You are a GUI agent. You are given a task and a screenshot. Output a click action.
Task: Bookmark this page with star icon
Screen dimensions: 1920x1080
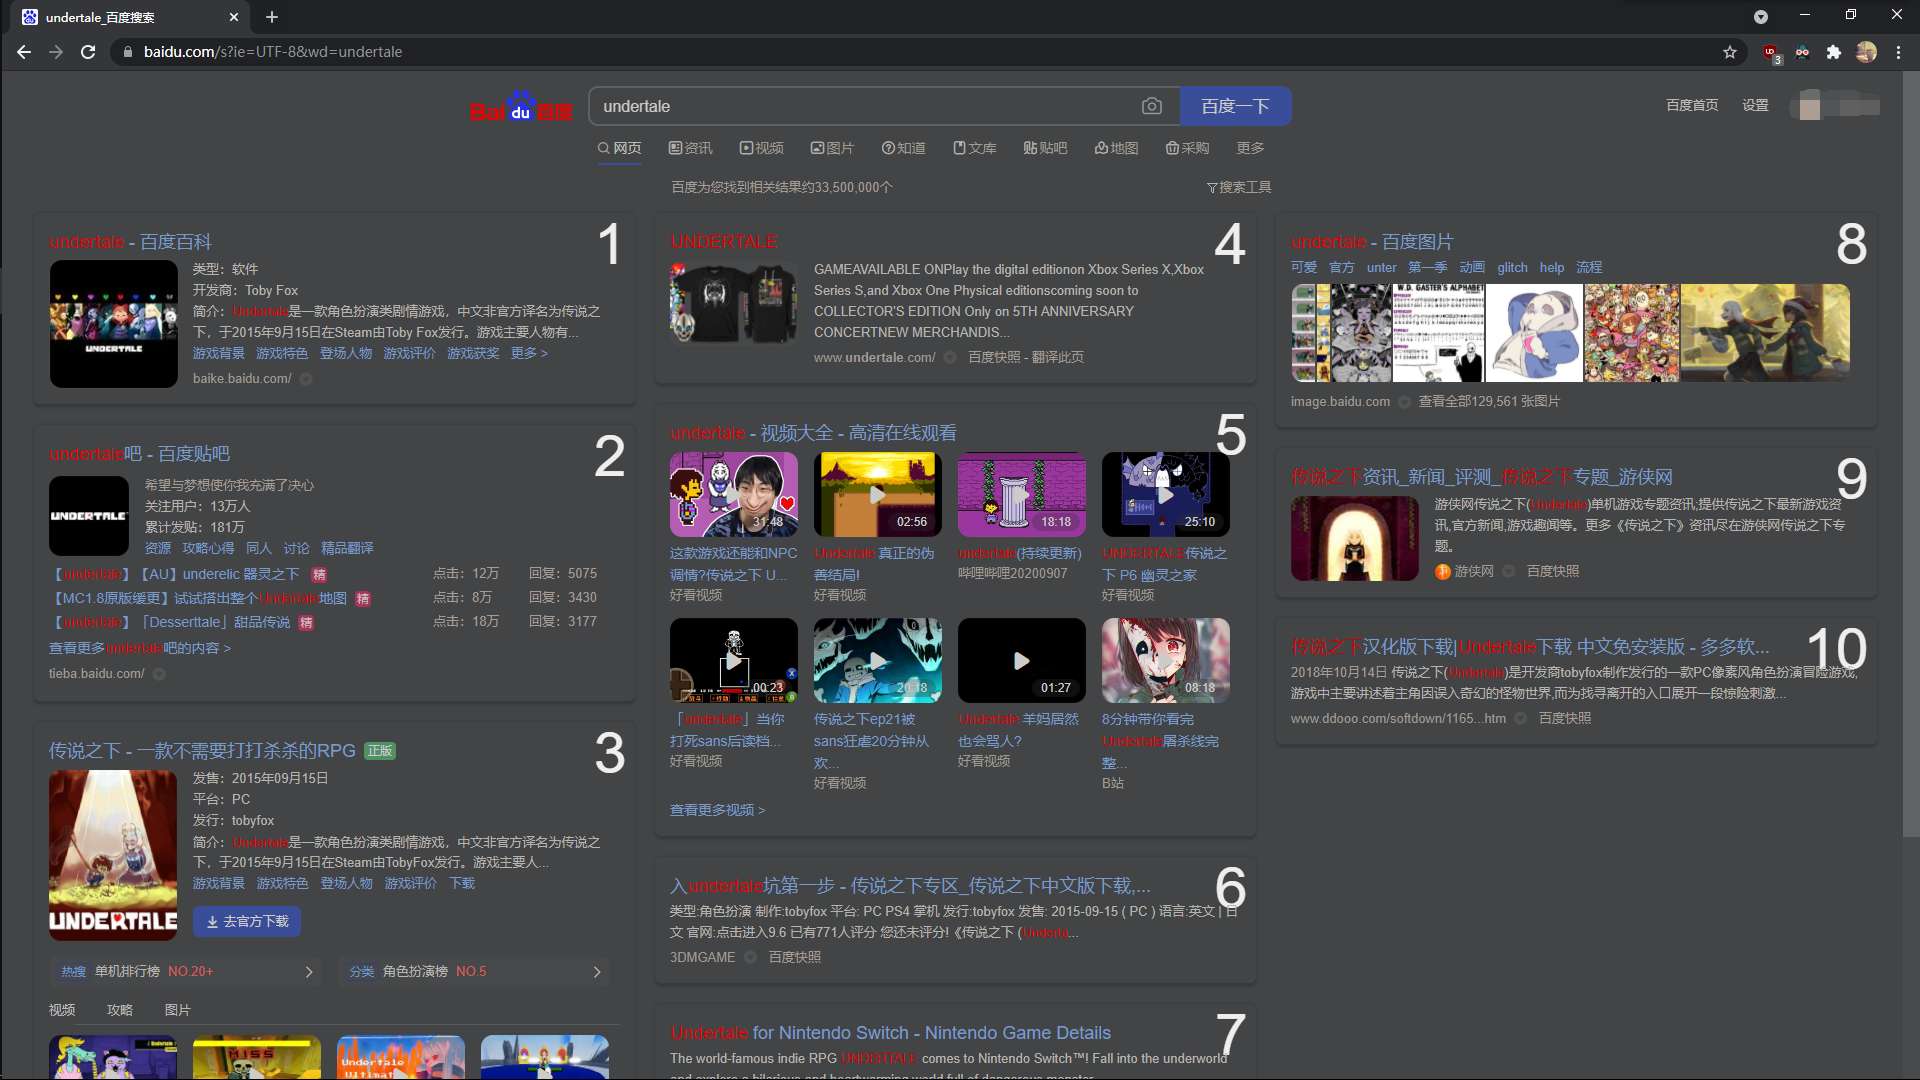point(1730,52)
